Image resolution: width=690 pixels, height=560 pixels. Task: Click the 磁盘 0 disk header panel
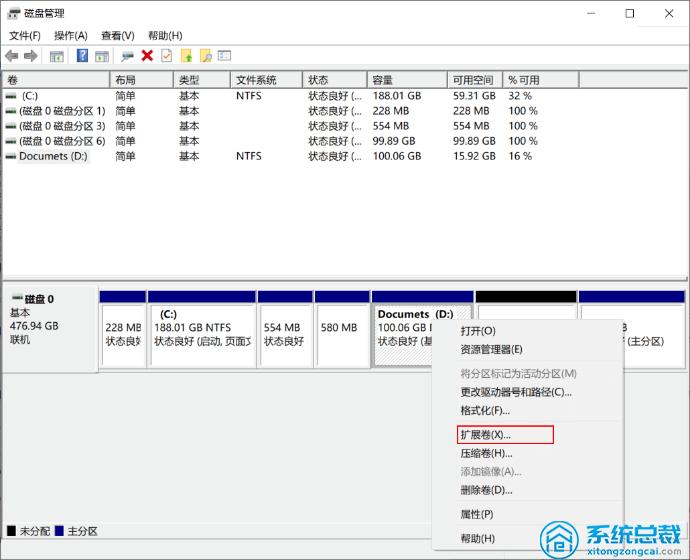point(50,329)
